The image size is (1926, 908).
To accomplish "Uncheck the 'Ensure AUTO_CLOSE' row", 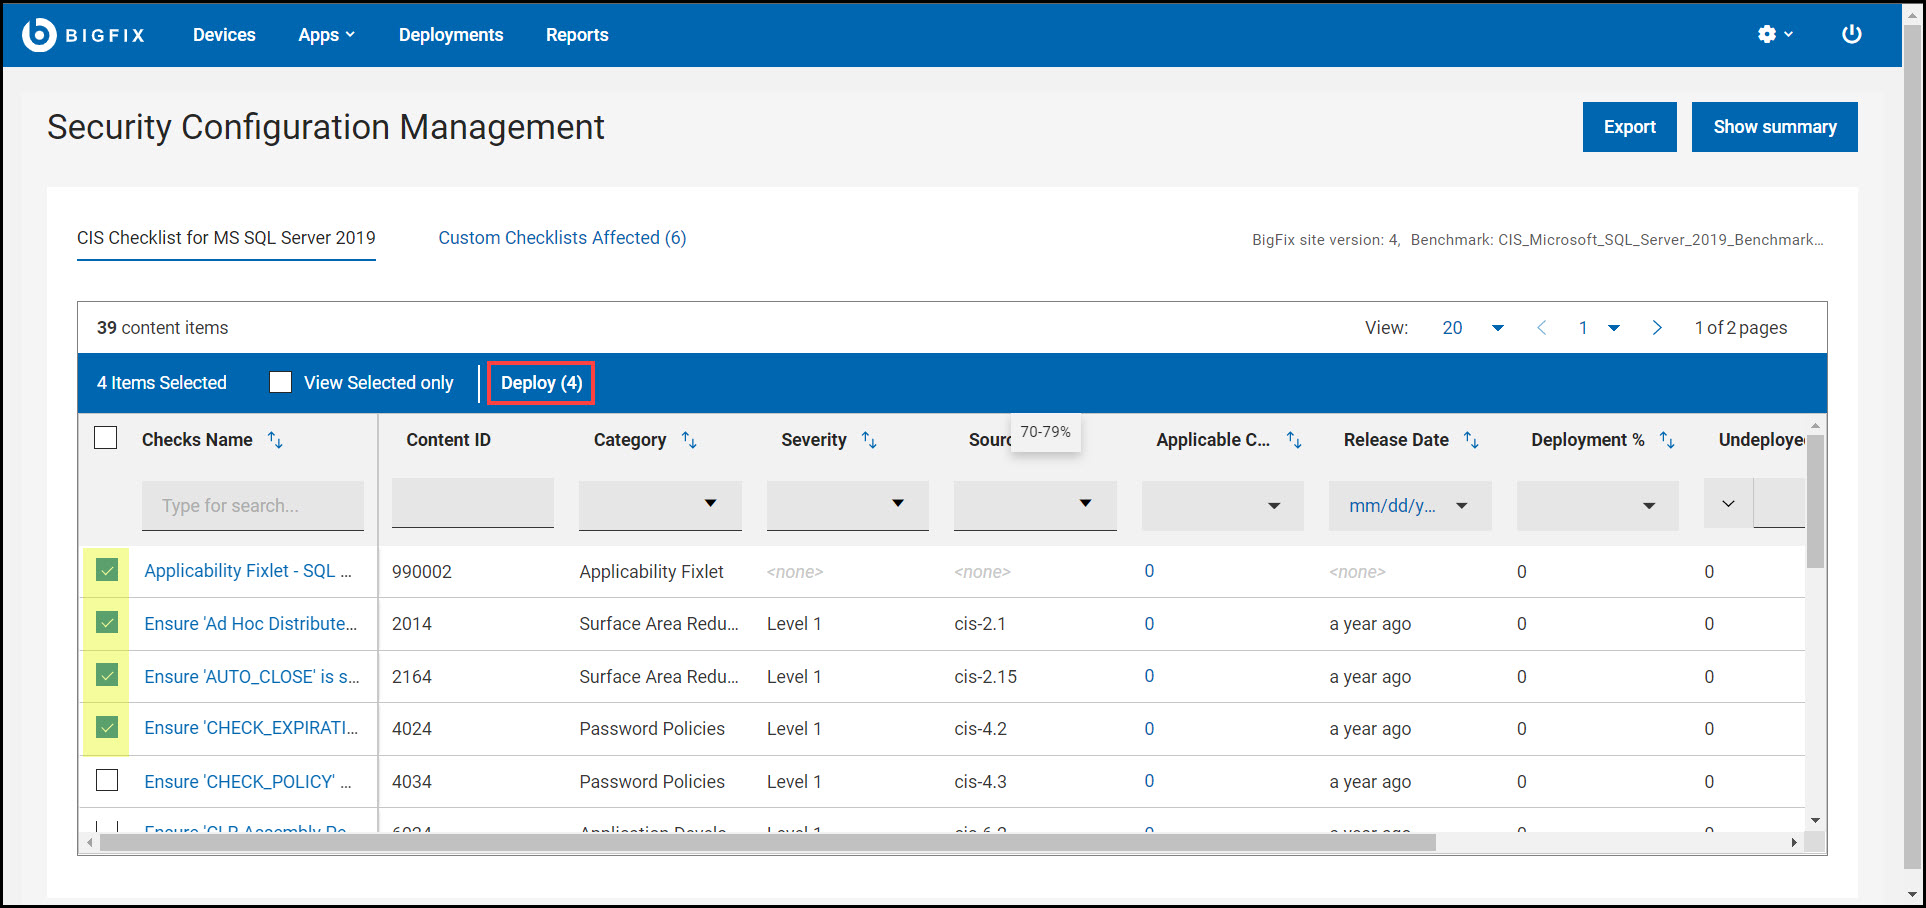I will coord(106,675).
